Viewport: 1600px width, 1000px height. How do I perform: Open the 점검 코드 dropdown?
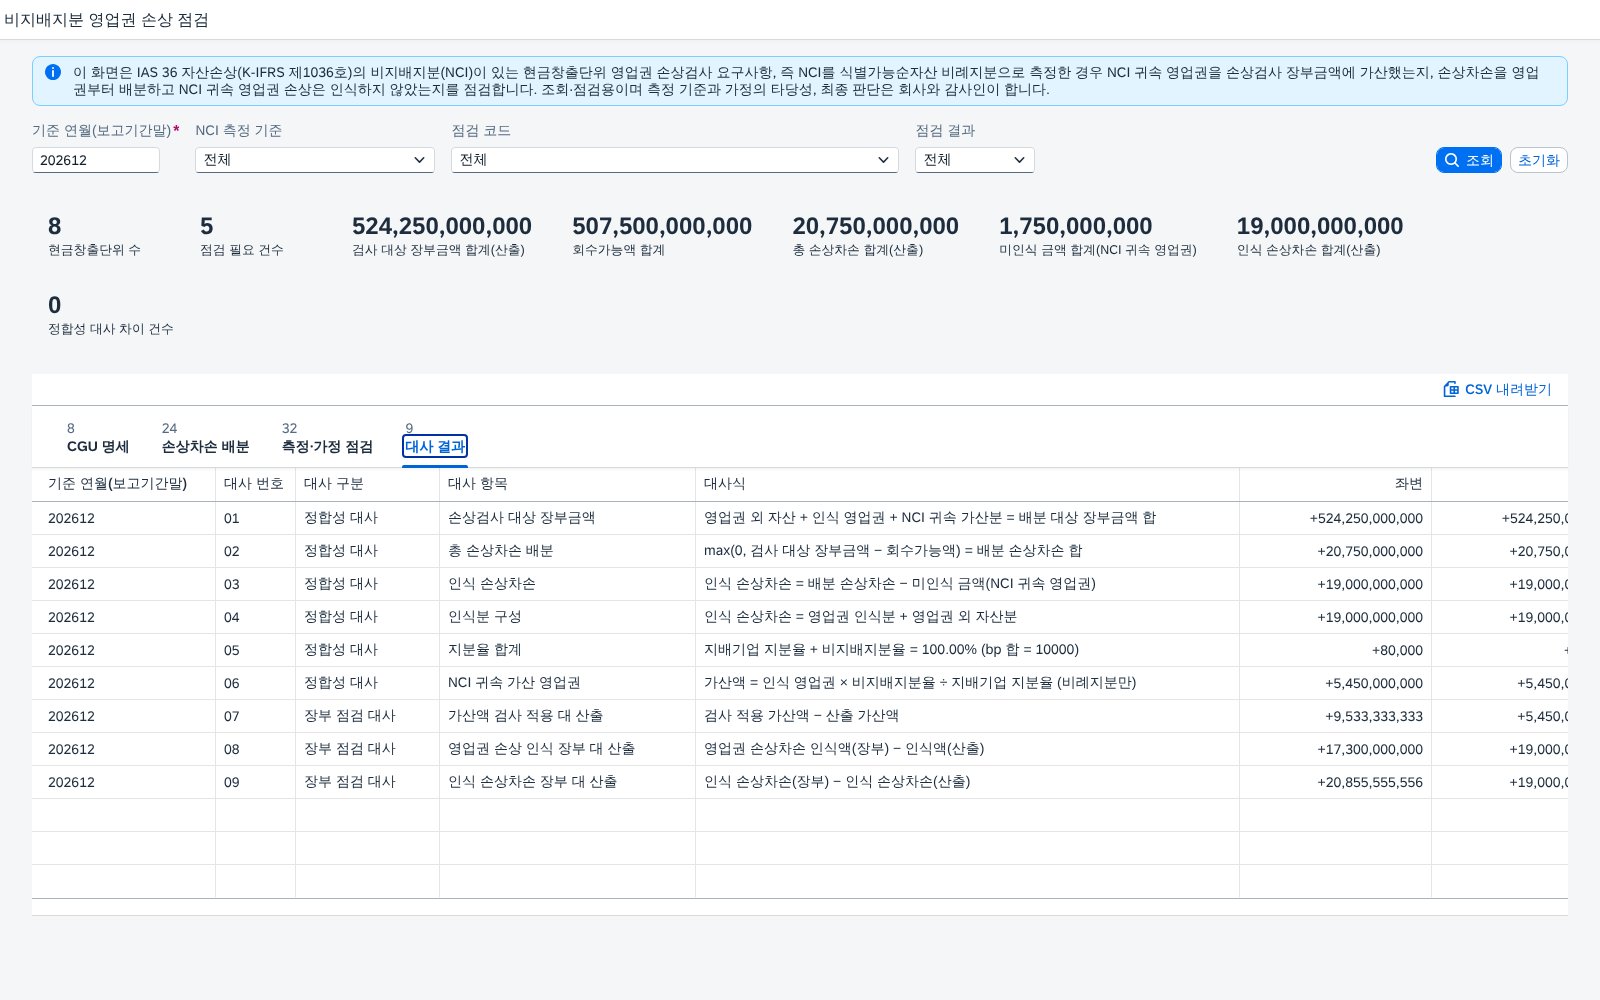click(675, 160)
